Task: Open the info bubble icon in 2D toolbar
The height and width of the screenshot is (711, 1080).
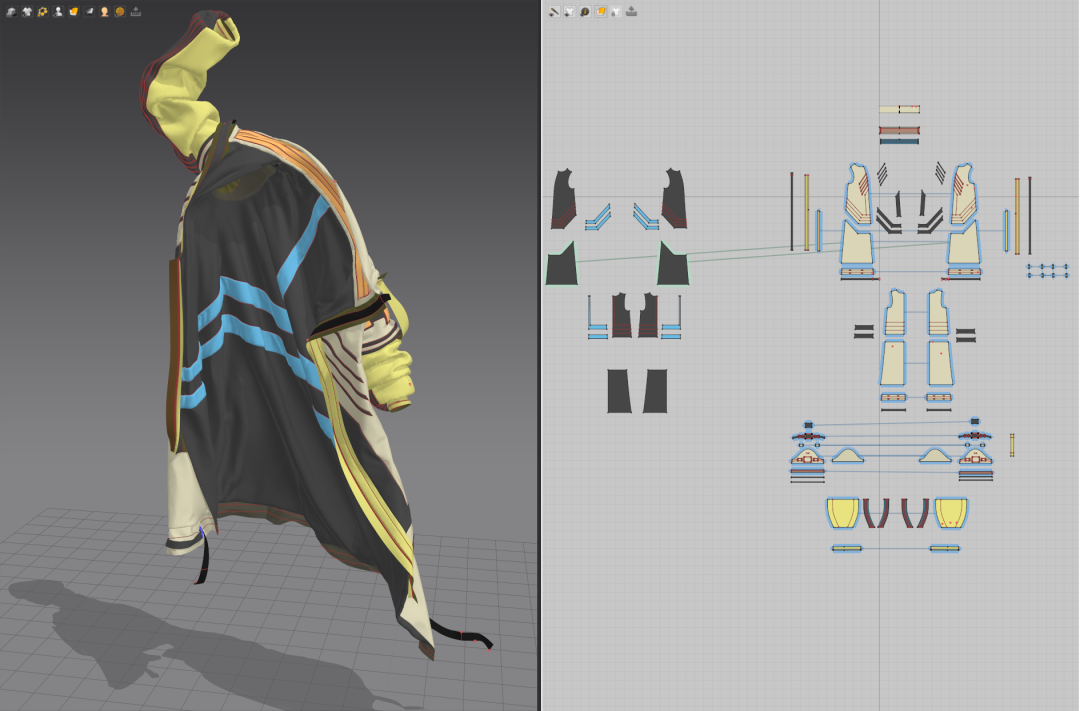Action: coord(585,12)
